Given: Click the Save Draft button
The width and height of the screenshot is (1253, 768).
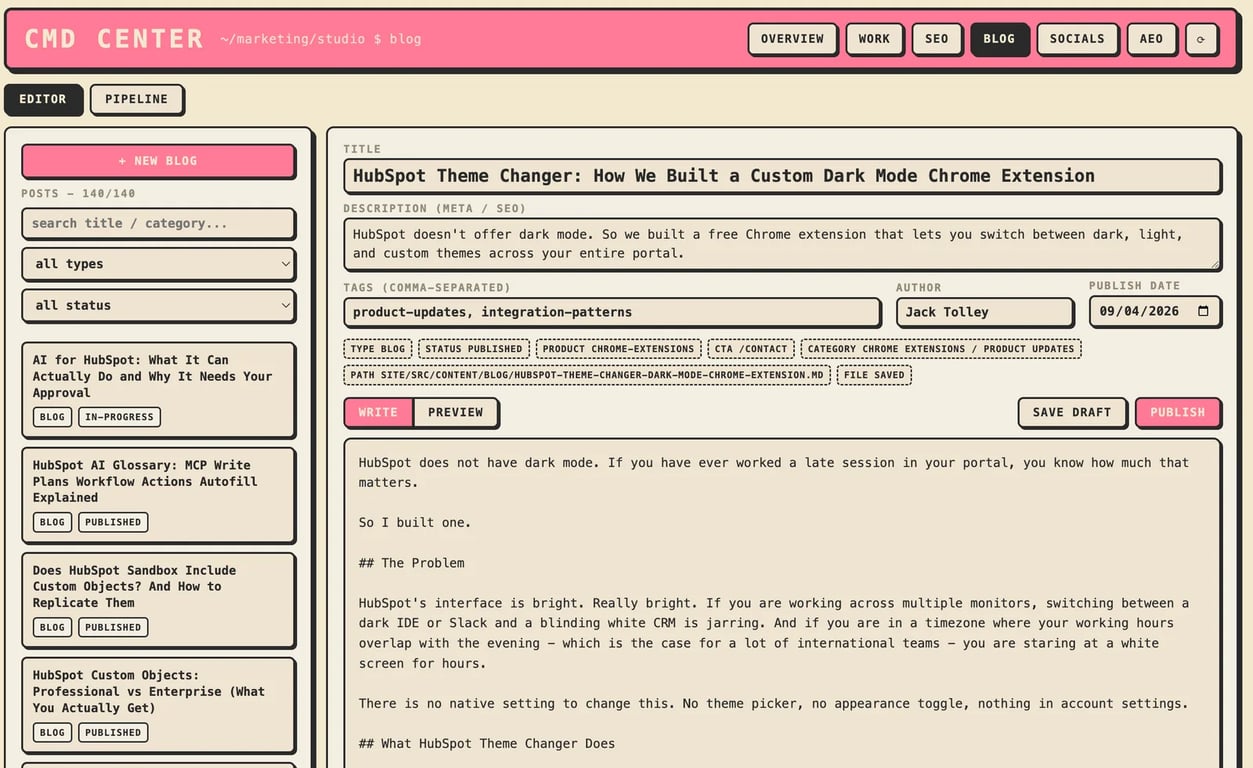Looking at the screenshot, I should click(x=1072, y=412).
